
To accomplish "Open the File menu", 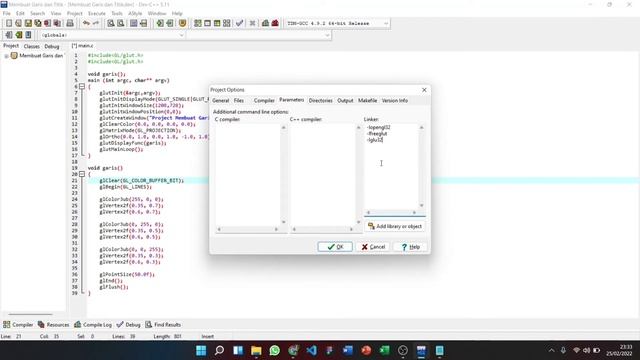I will pyautogui.click(x=7, y=13).
